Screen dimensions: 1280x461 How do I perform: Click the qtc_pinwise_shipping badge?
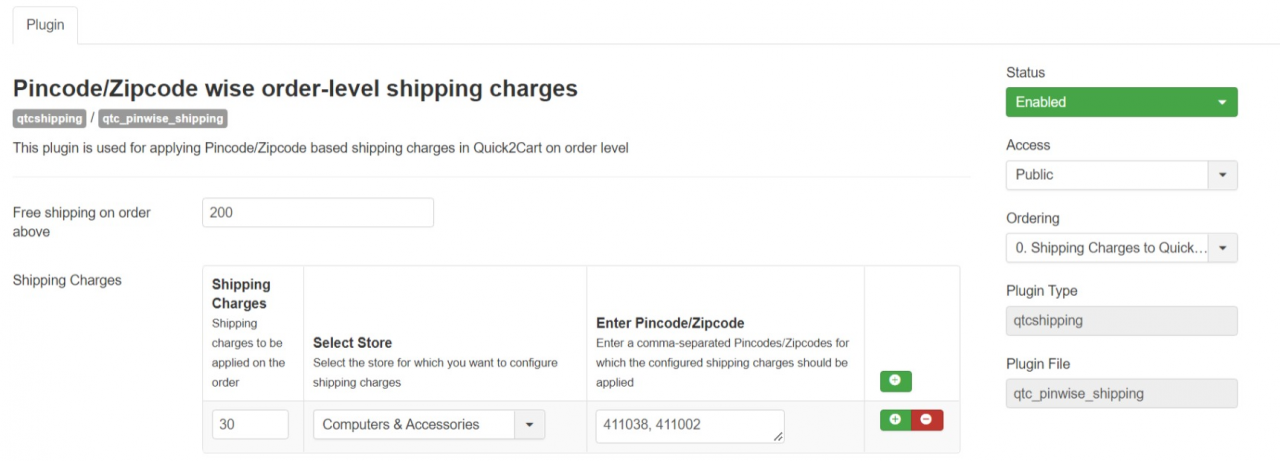[x=163, y=119]
